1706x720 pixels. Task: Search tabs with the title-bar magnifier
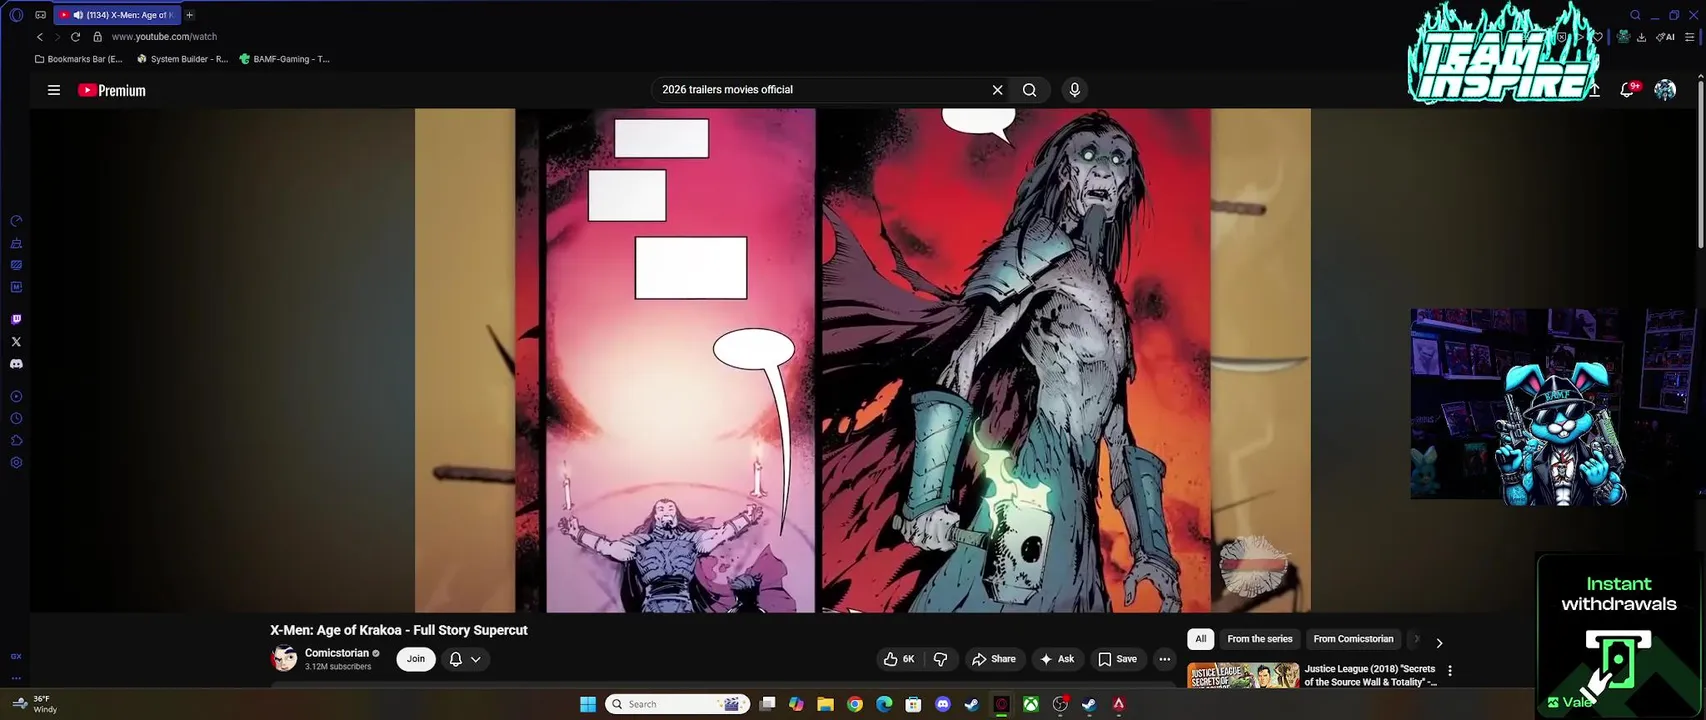coord(1635,15)
